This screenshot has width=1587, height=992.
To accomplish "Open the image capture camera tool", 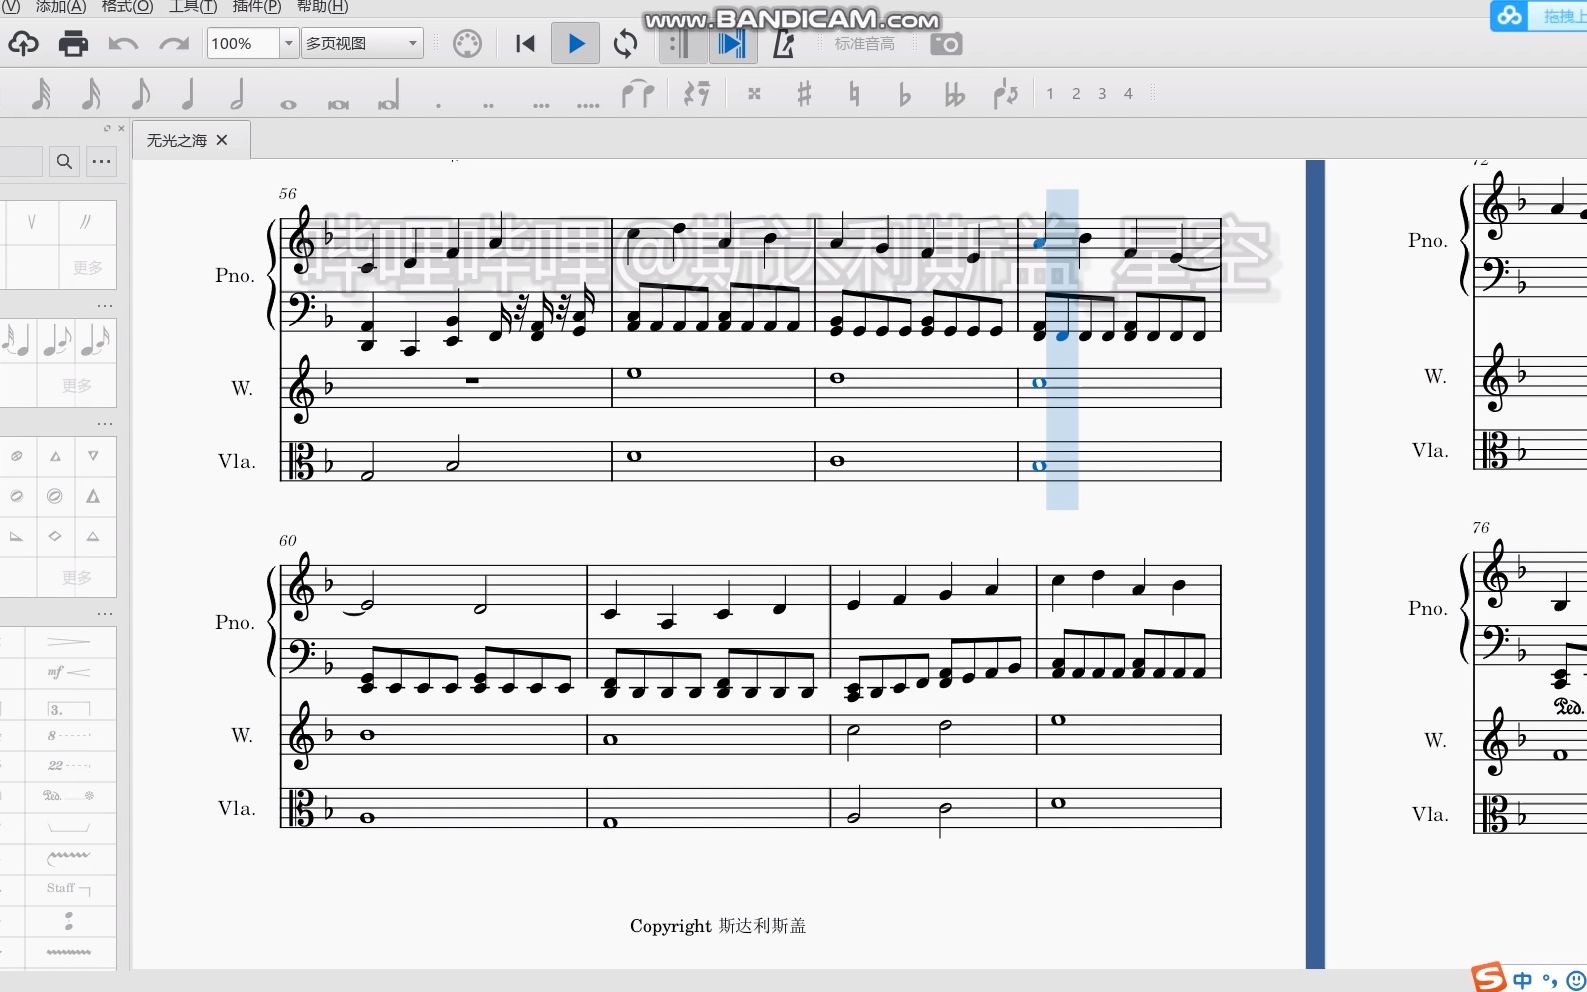I will coord(946,44).
